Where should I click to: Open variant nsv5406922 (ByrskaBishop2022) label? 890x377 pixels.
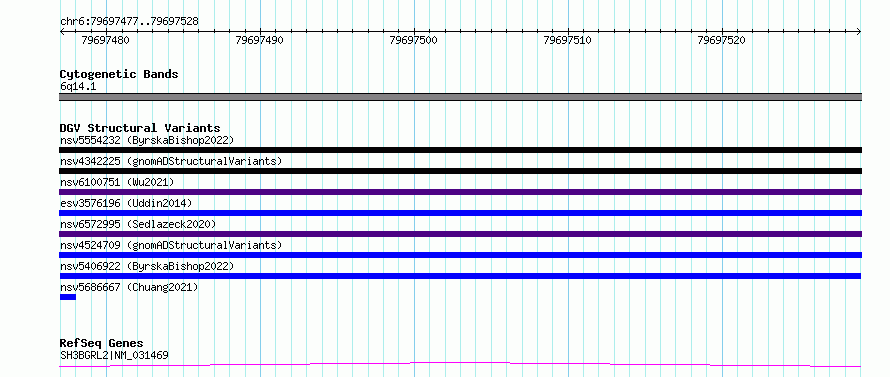coord(147,266)
